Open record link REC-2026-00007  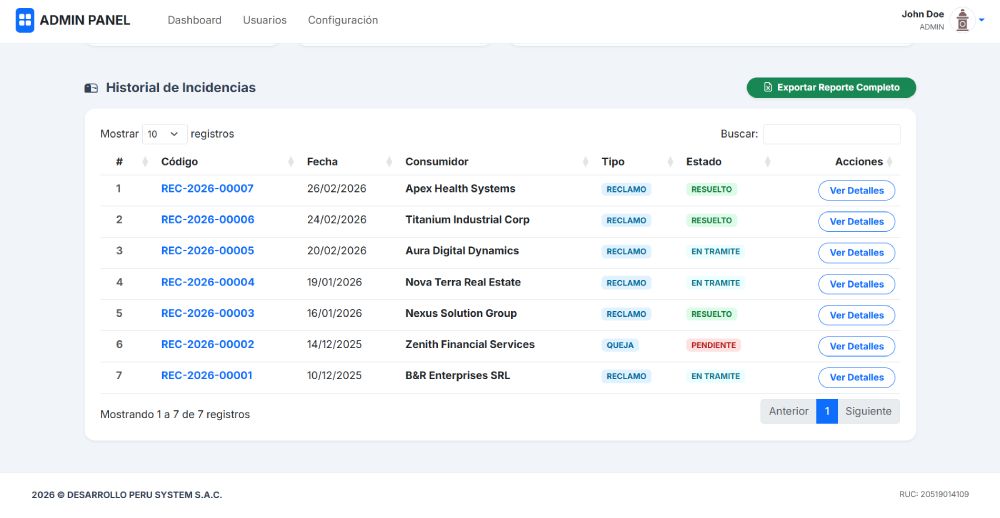[207, 189]
